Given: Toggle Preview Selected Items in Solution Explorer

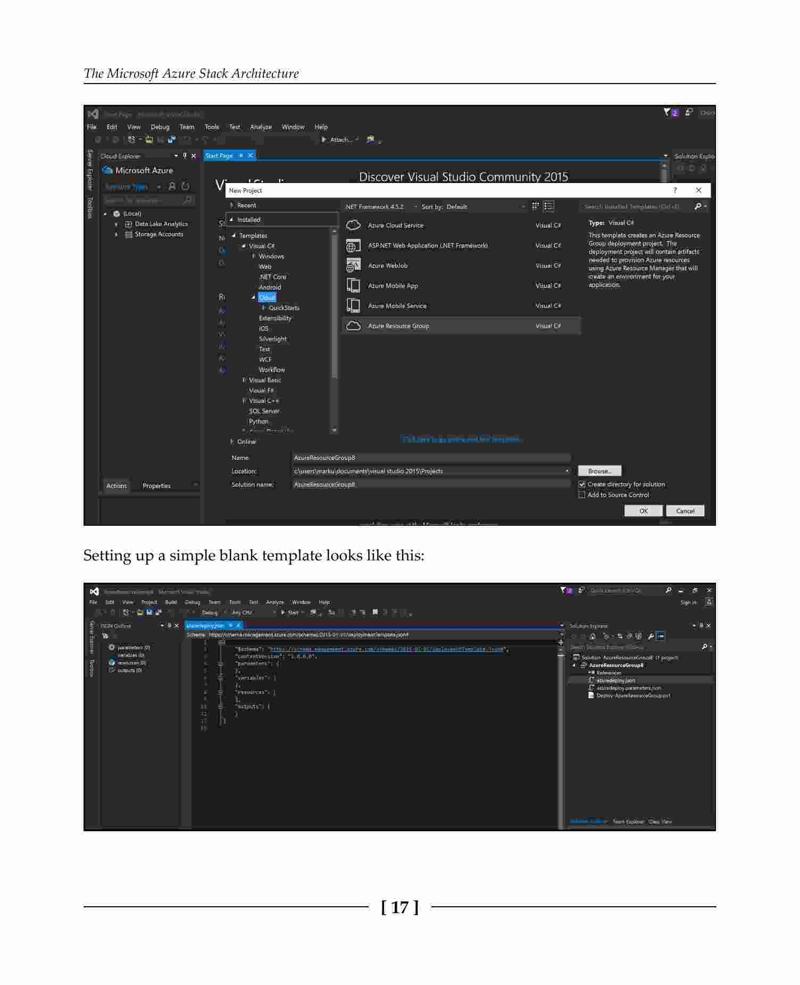Looking at the screenshot, I should 661,636.
